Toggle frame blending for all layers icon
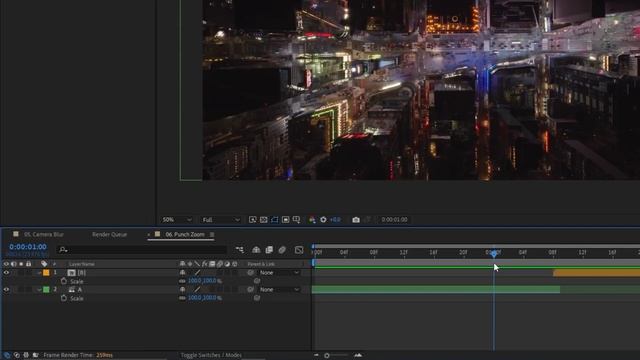This screenshot has width=640, height=360. pyautogui.click(x=269, y=250)
